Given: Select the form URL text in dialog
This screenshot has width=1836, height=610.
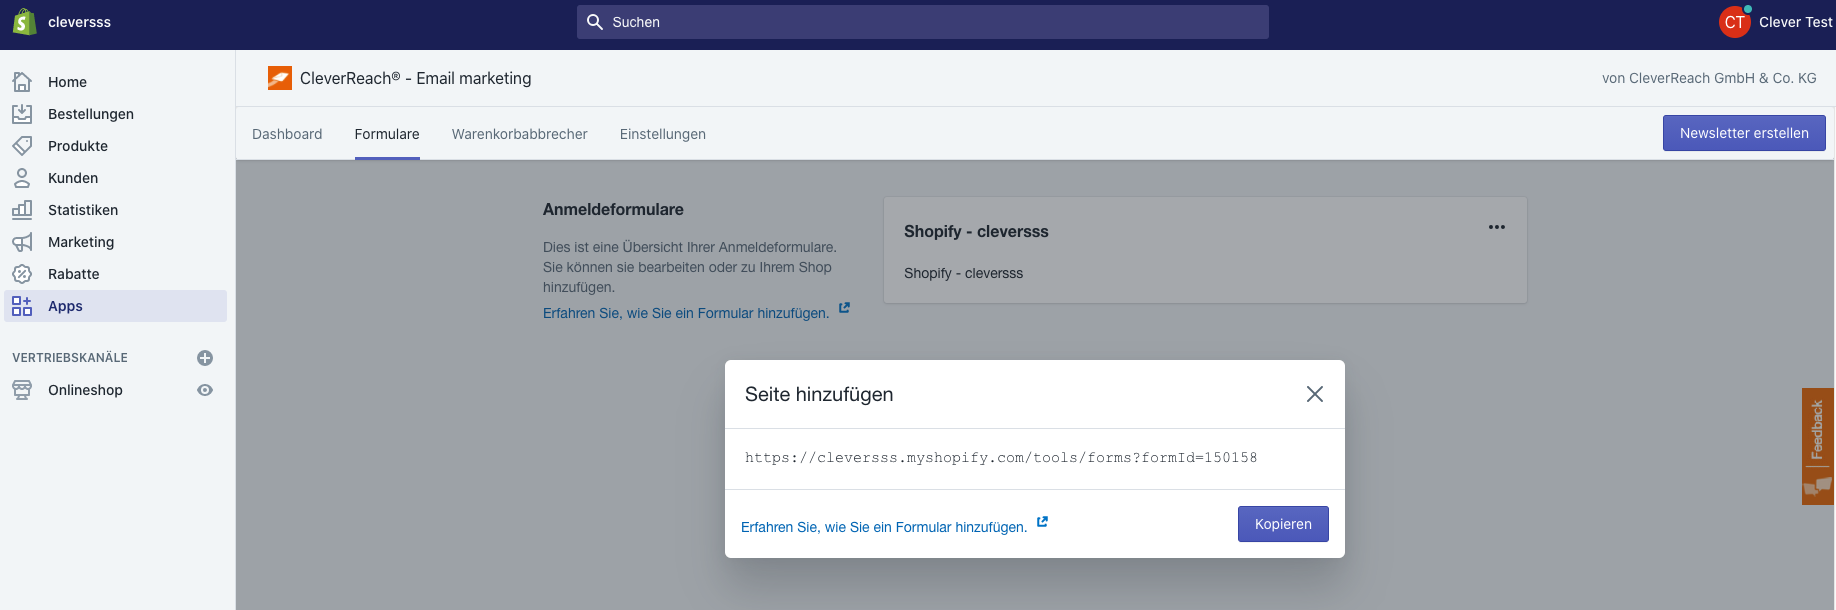Looking at the screenshot, I should [1001, 458].
